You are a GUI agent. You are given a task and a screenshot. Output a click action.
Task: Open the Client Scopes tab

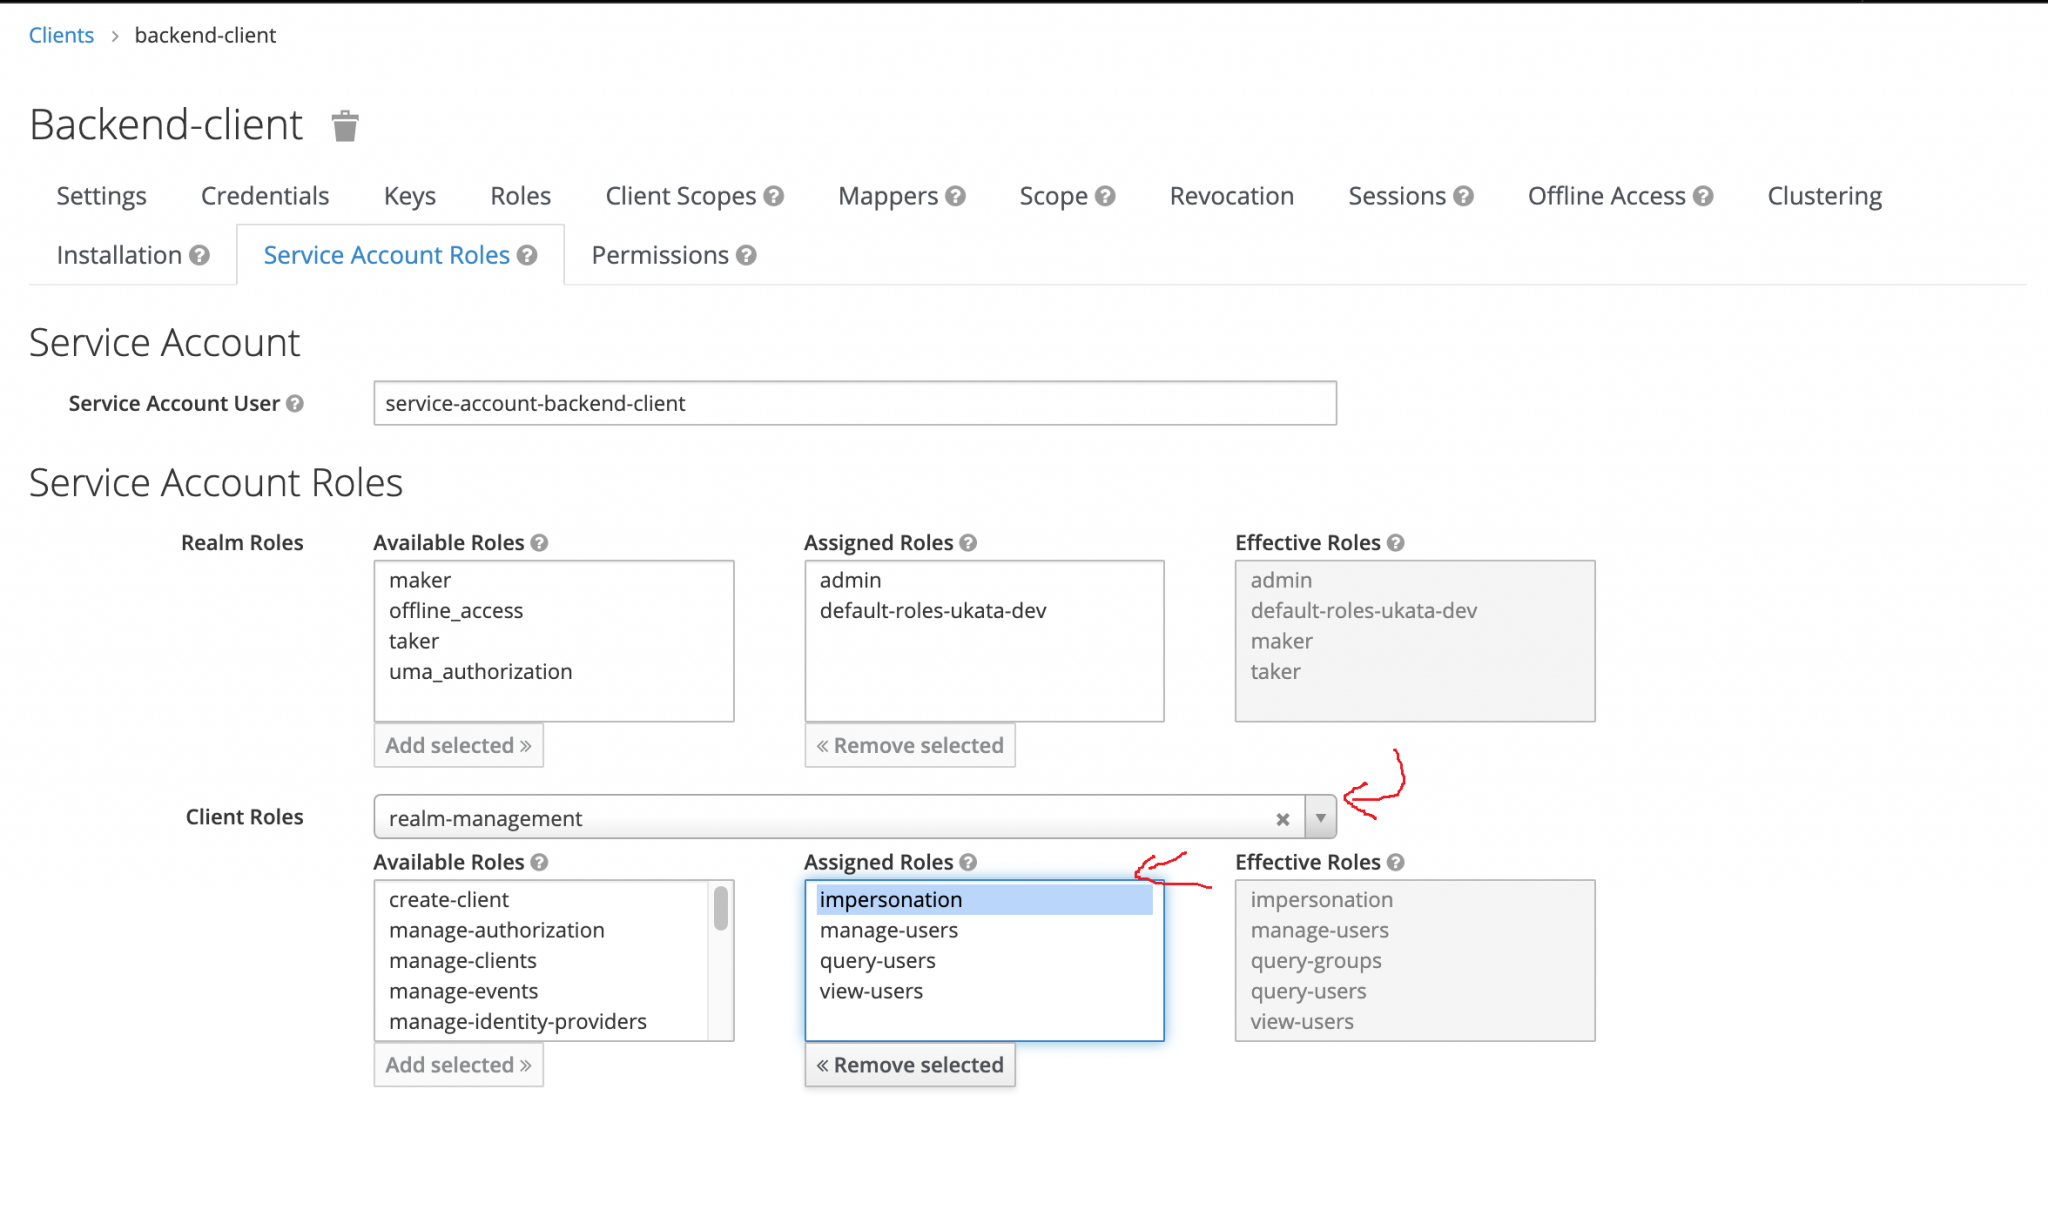click(680, 195)
